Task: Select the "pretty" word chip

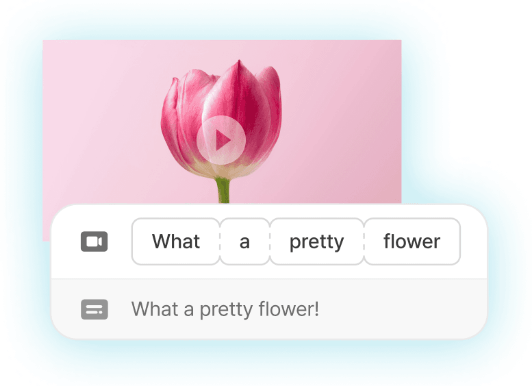Action: [x=317, y=242]
